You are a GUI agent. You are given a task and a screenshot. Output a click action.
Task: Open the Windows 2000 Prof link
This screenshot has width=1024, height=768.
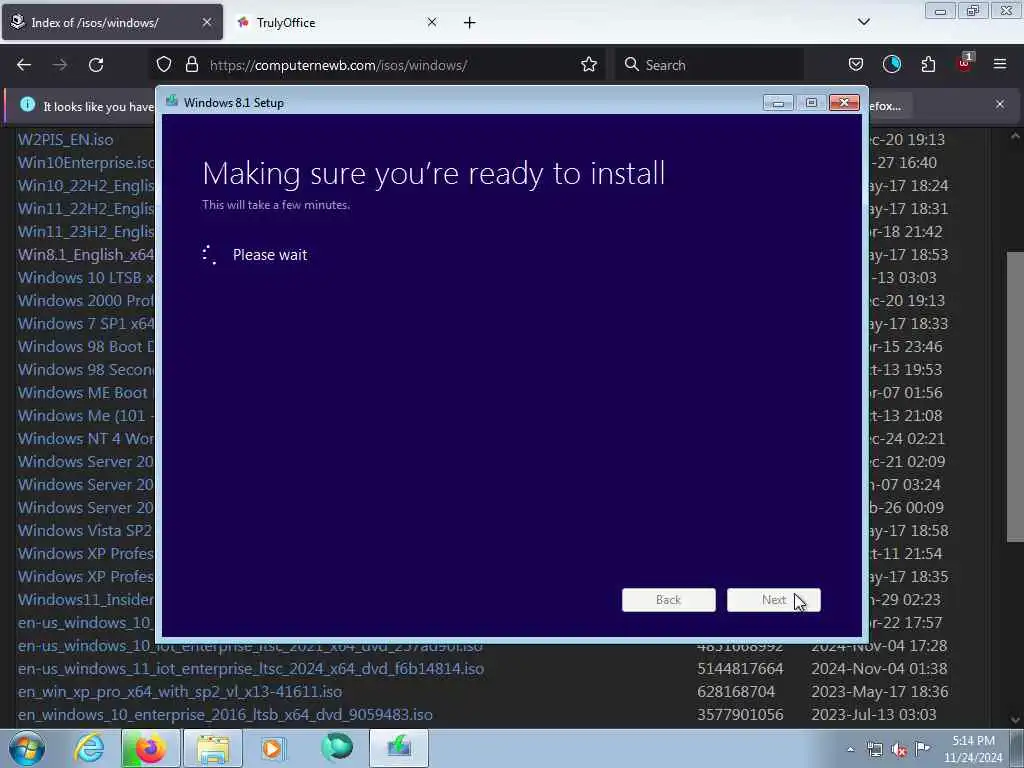(86, 301)
